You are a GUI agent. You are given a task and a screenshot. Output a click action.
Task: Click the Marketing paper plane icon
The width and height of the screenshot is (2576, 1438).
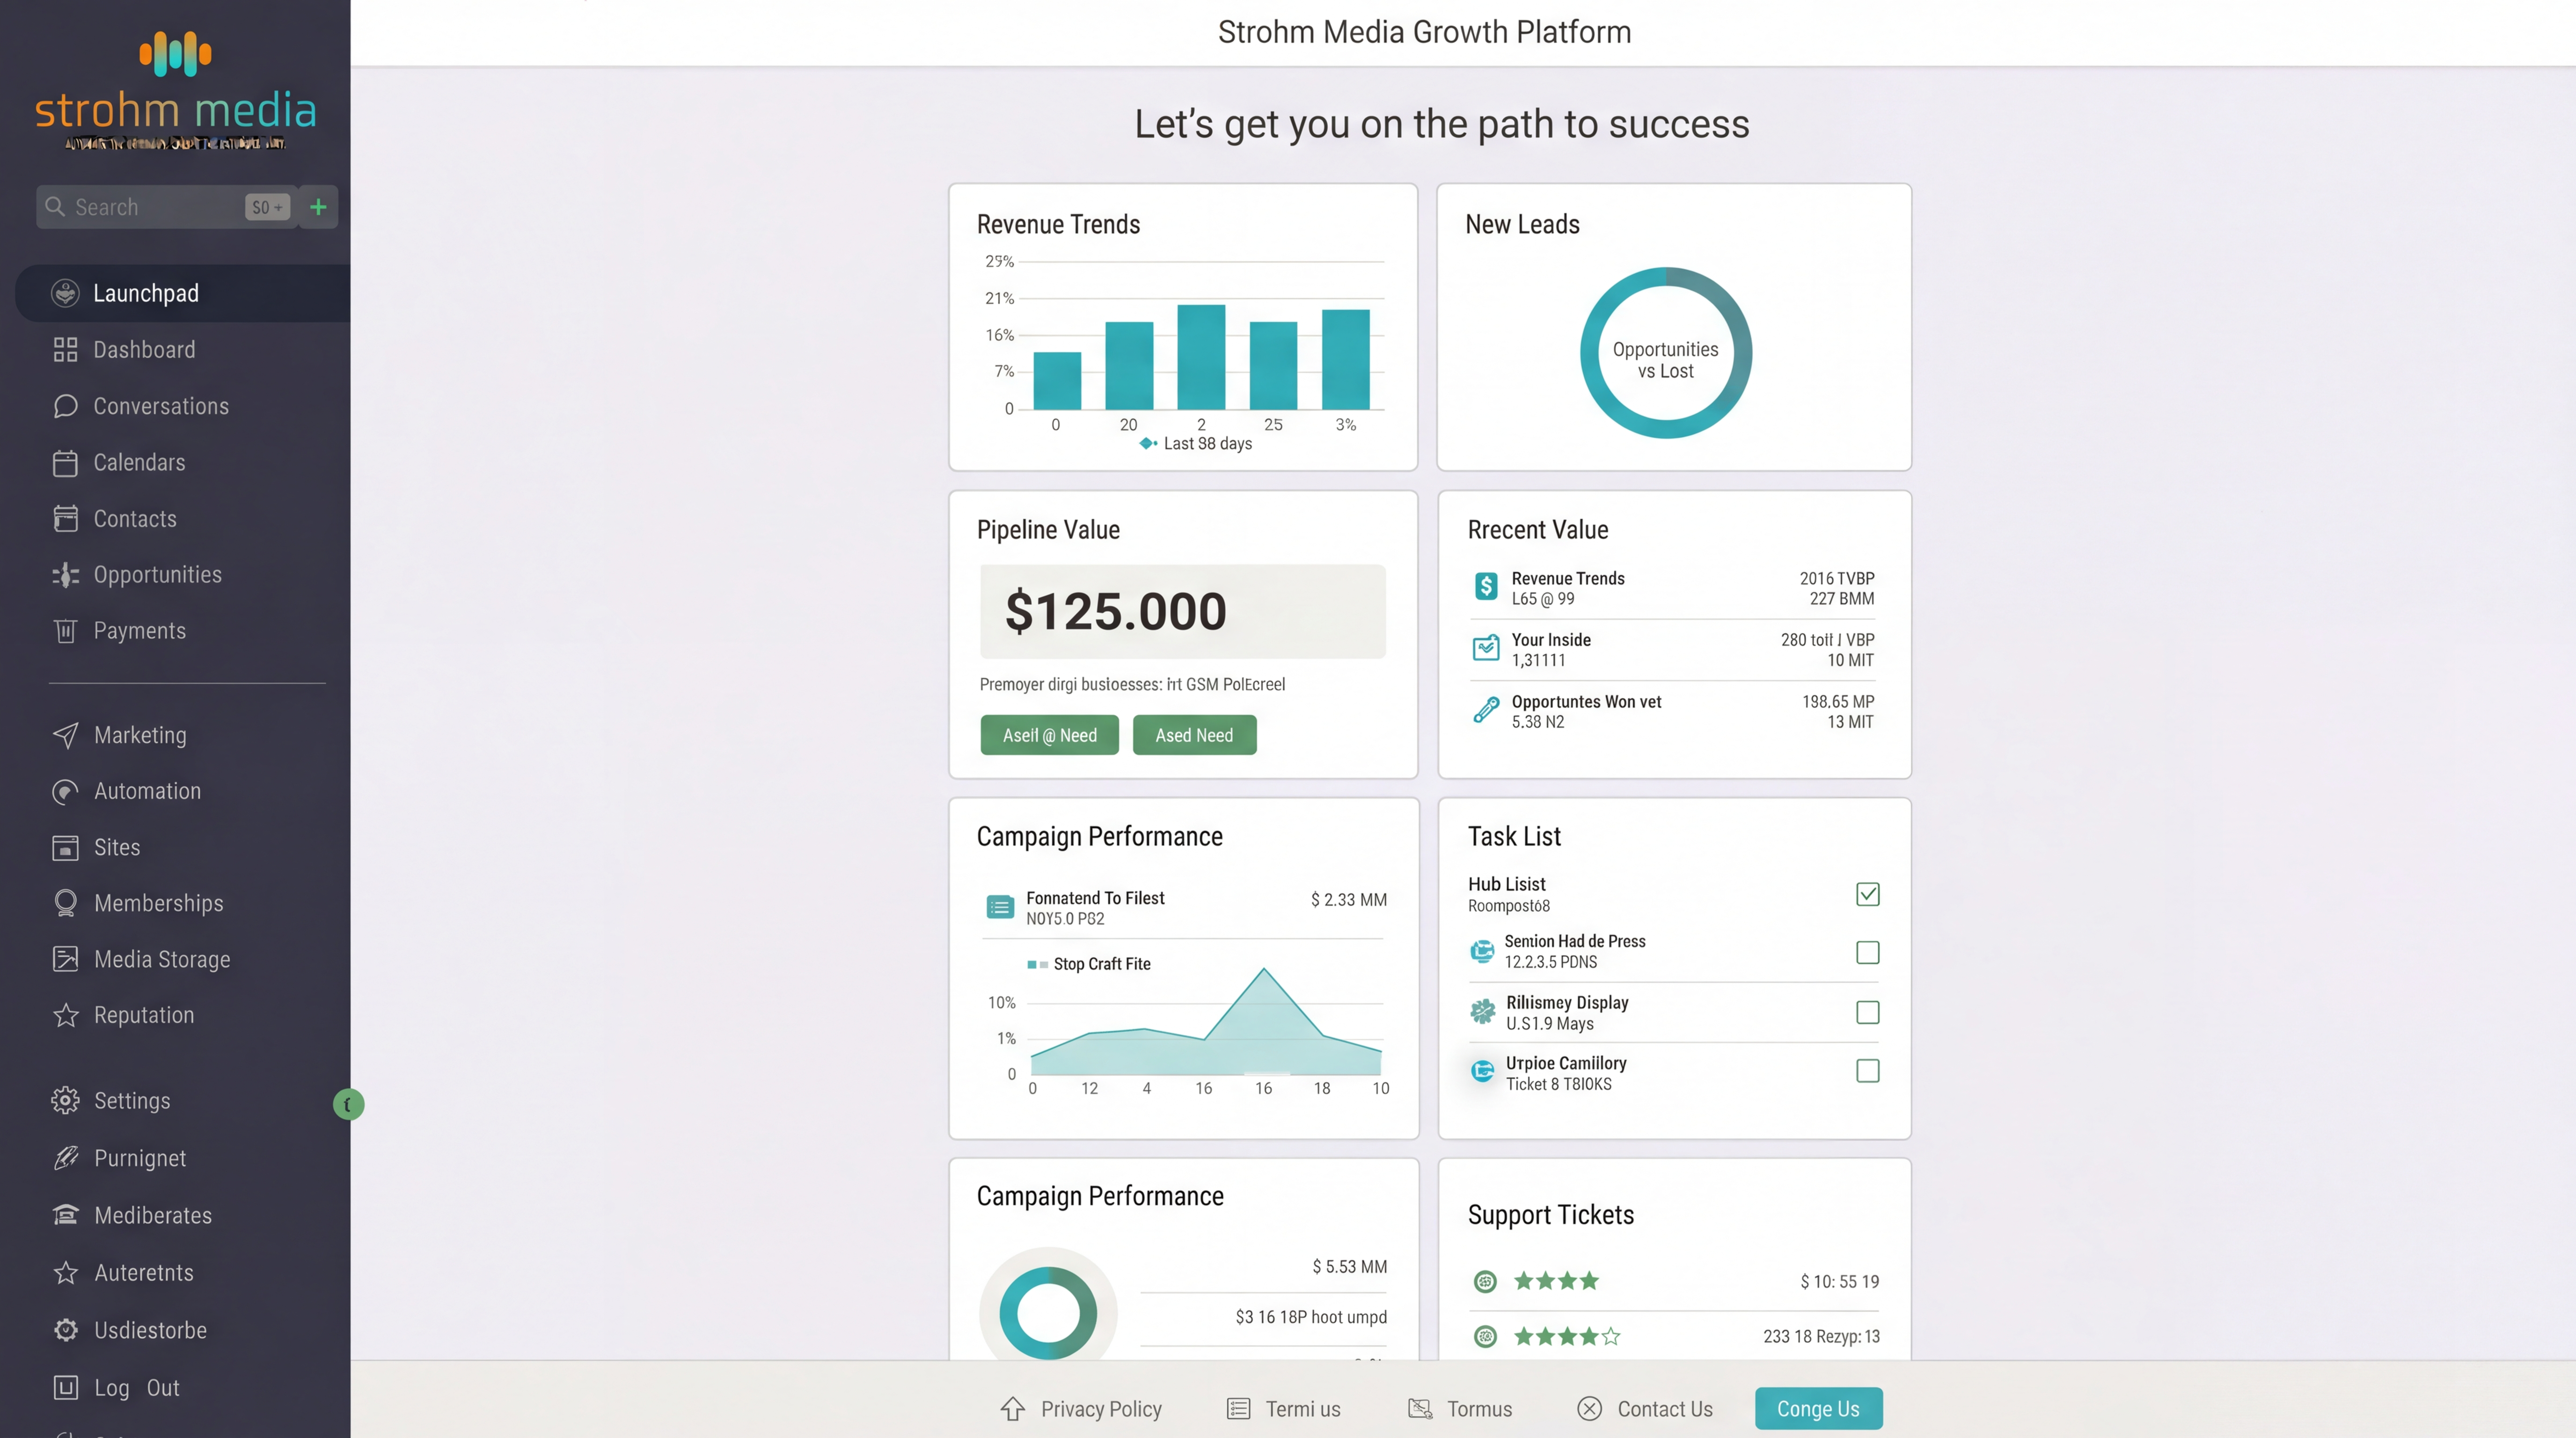coord(65,735)
